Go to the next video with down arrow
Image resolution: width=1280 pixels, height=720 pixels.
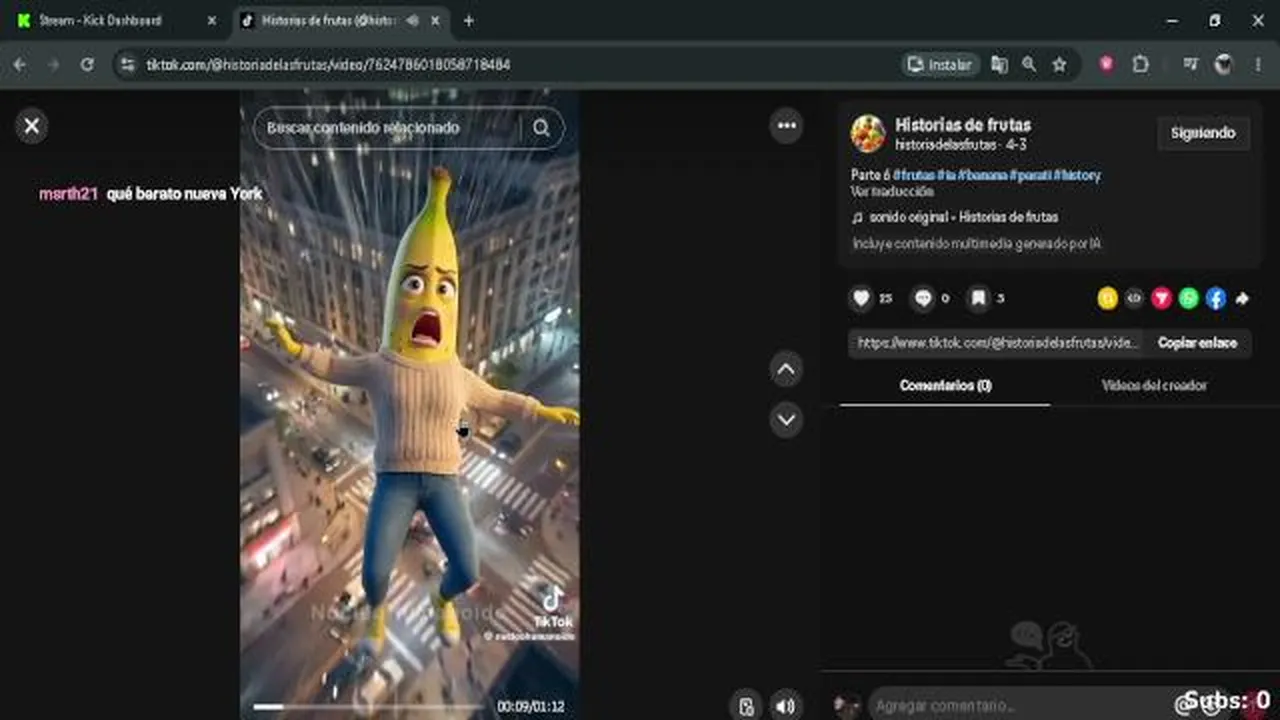[786, 419]
